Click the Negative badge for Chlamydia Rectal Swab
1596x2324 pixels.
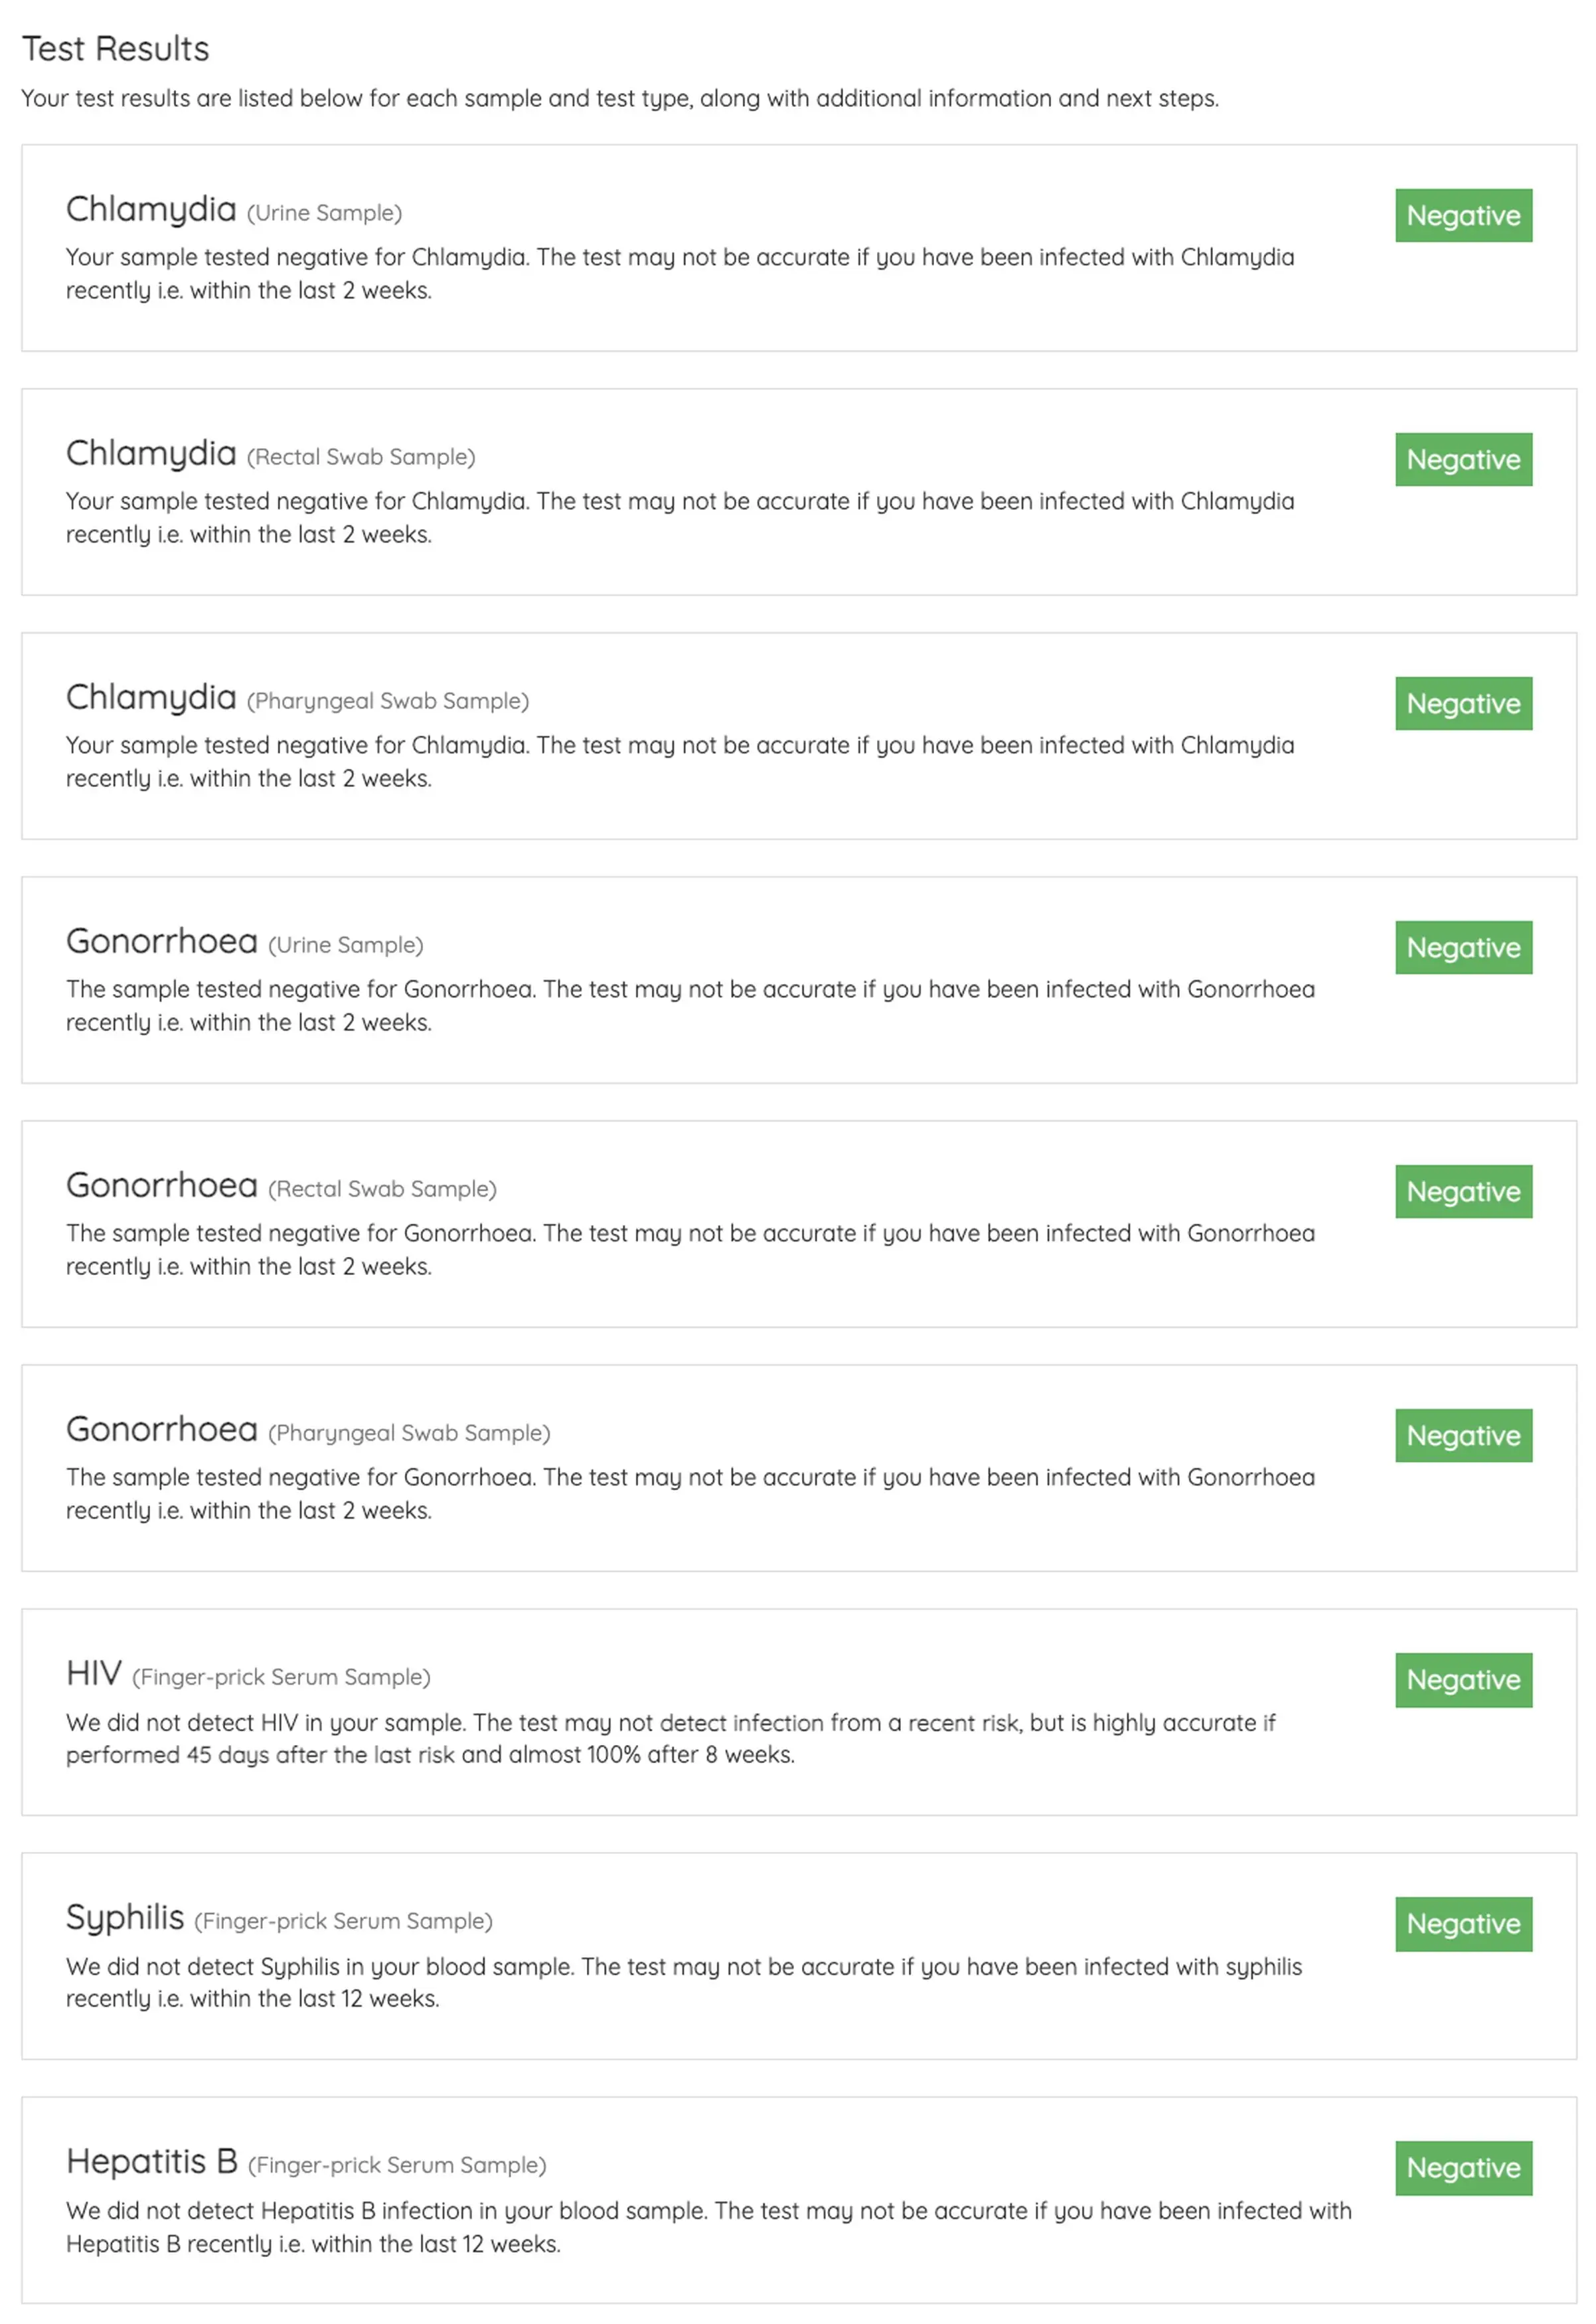pos(1463,459)
